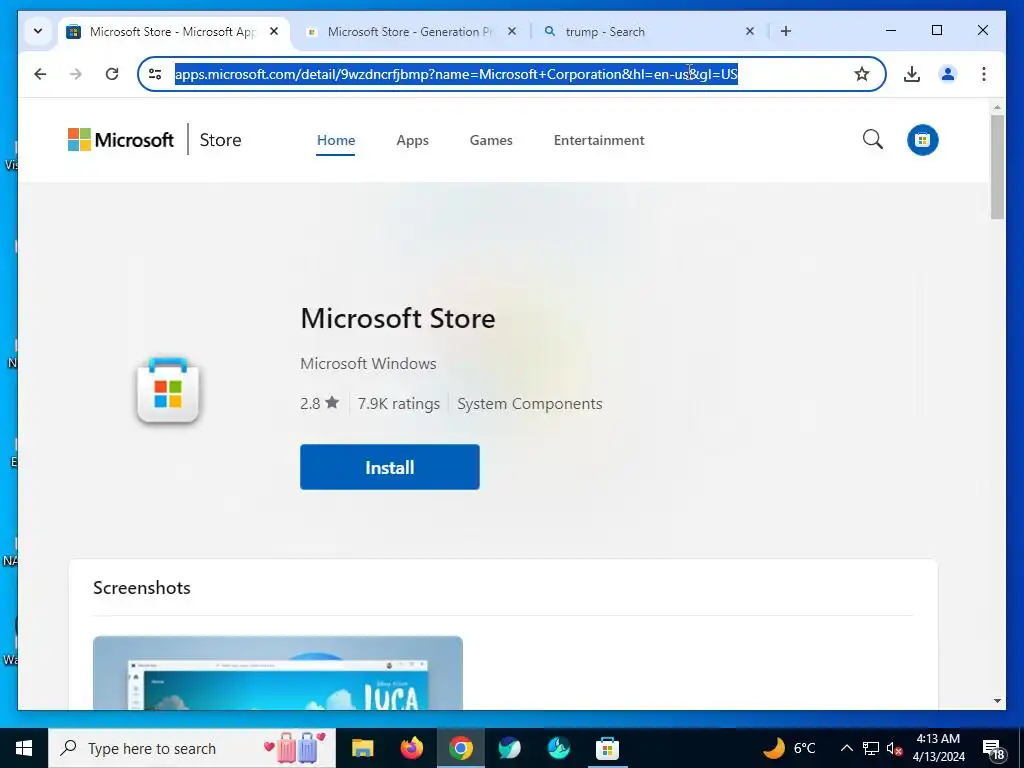Image resolution: width=1024 pixels, height=768 pixels.
Task: Open clock and calendar flyout
Action: point(938,748)
